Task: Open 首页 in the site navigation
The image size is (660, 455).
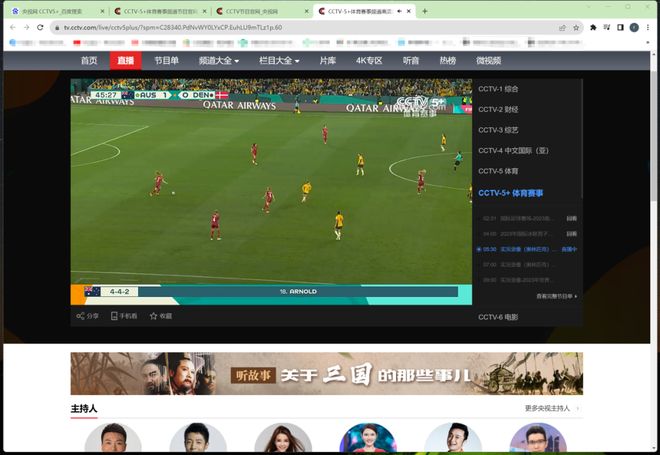Action: point(89,61)
